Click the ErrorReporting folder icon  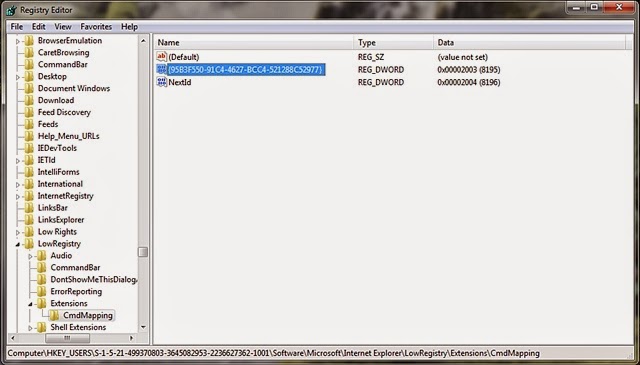pos(42,292)
